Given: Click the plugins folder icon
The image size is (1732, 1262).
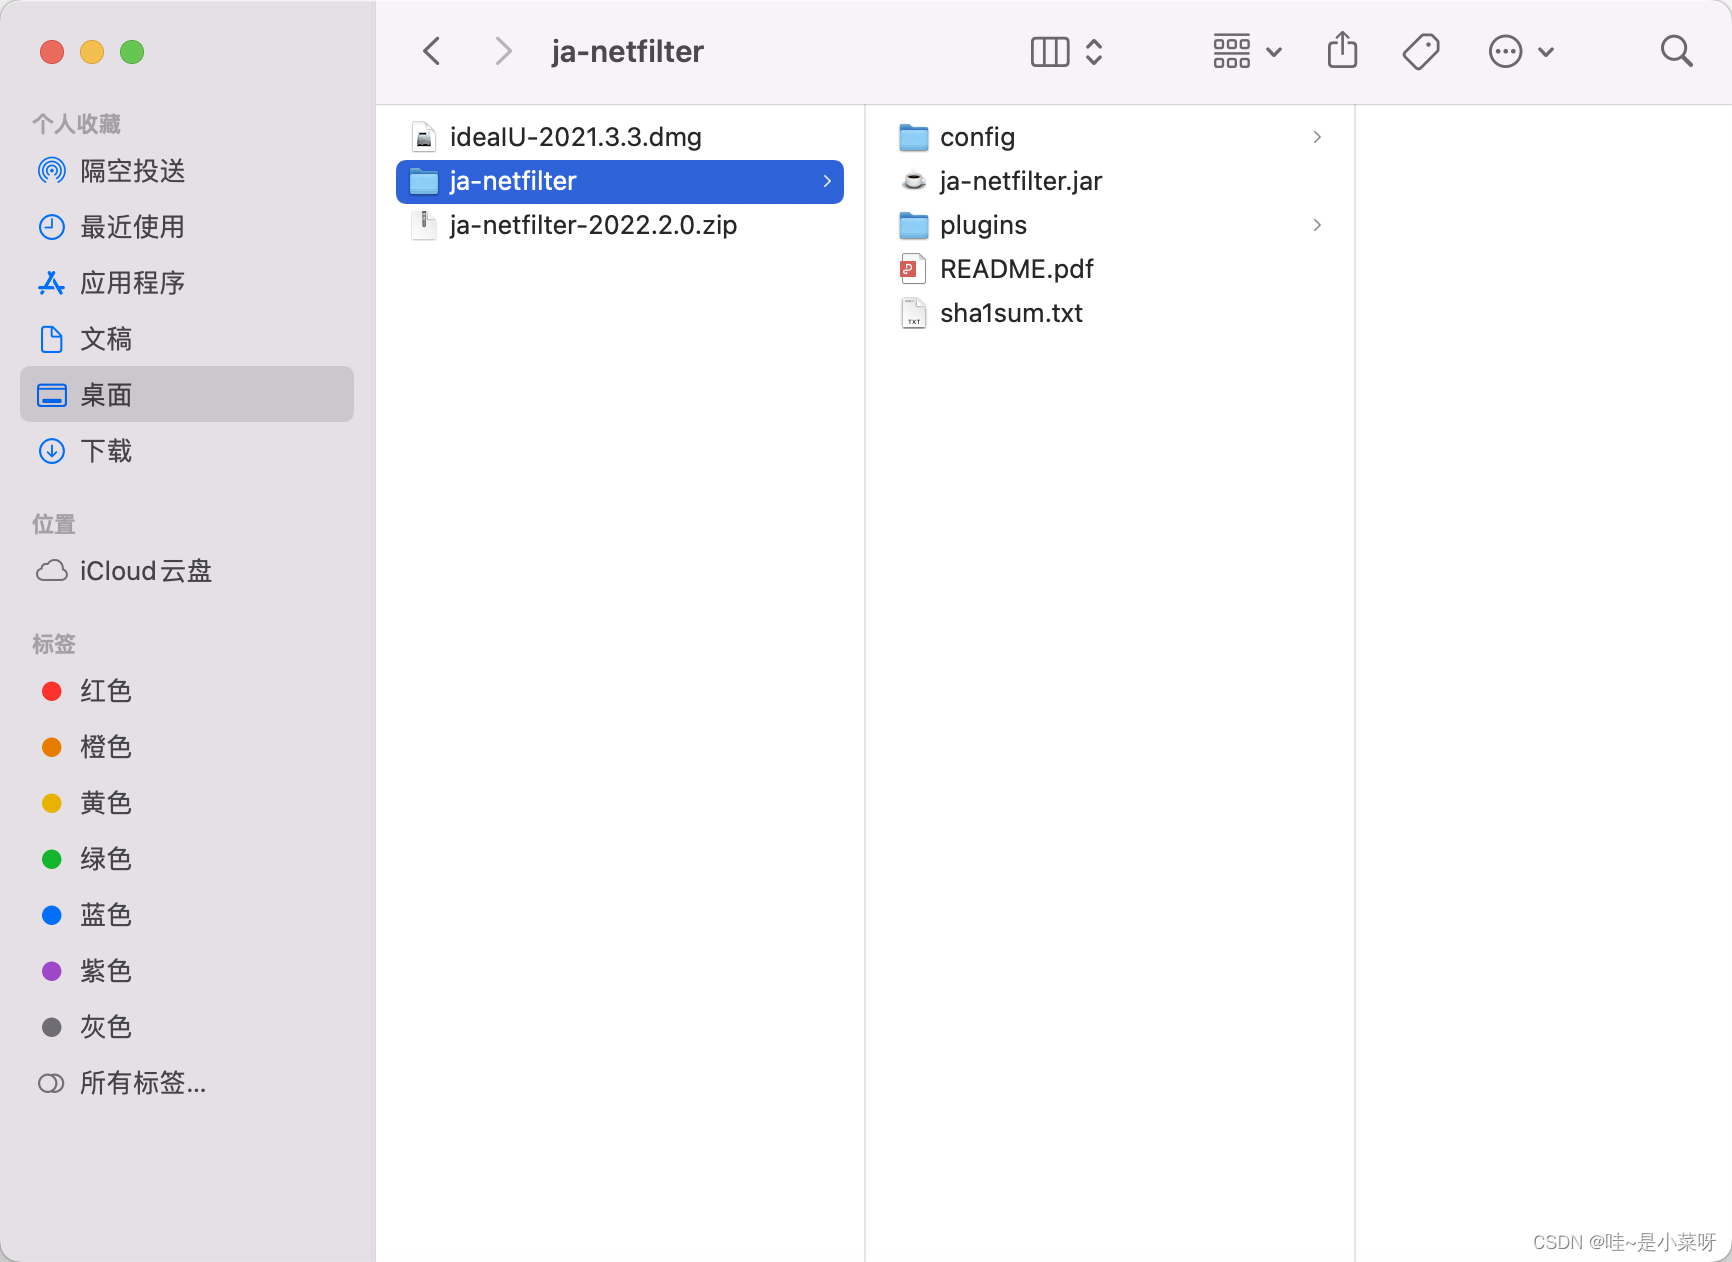Looking at the screenshot, I should pos(914,225).
